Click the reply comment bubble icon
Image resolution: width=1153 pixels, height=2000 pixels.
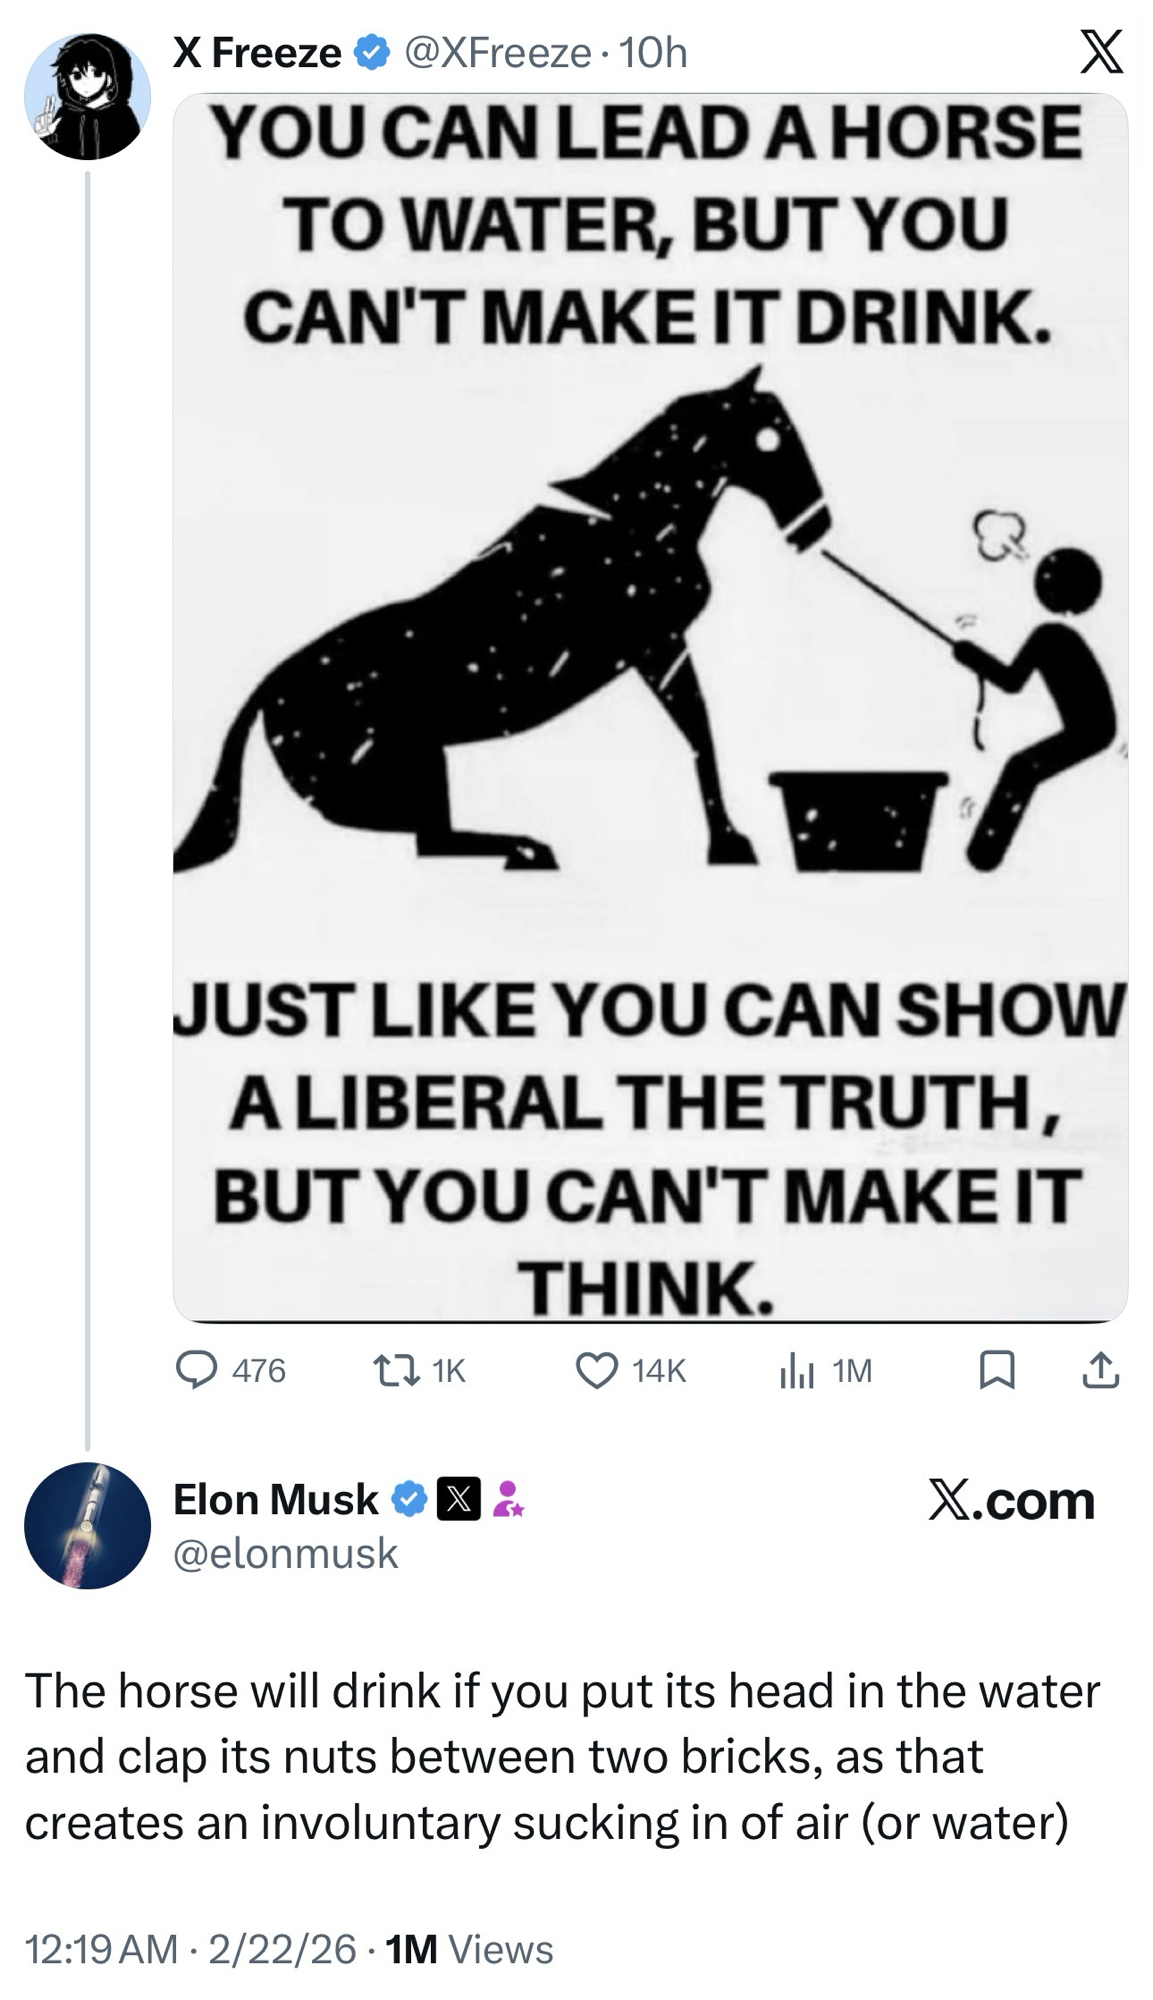coord(196,1369)
